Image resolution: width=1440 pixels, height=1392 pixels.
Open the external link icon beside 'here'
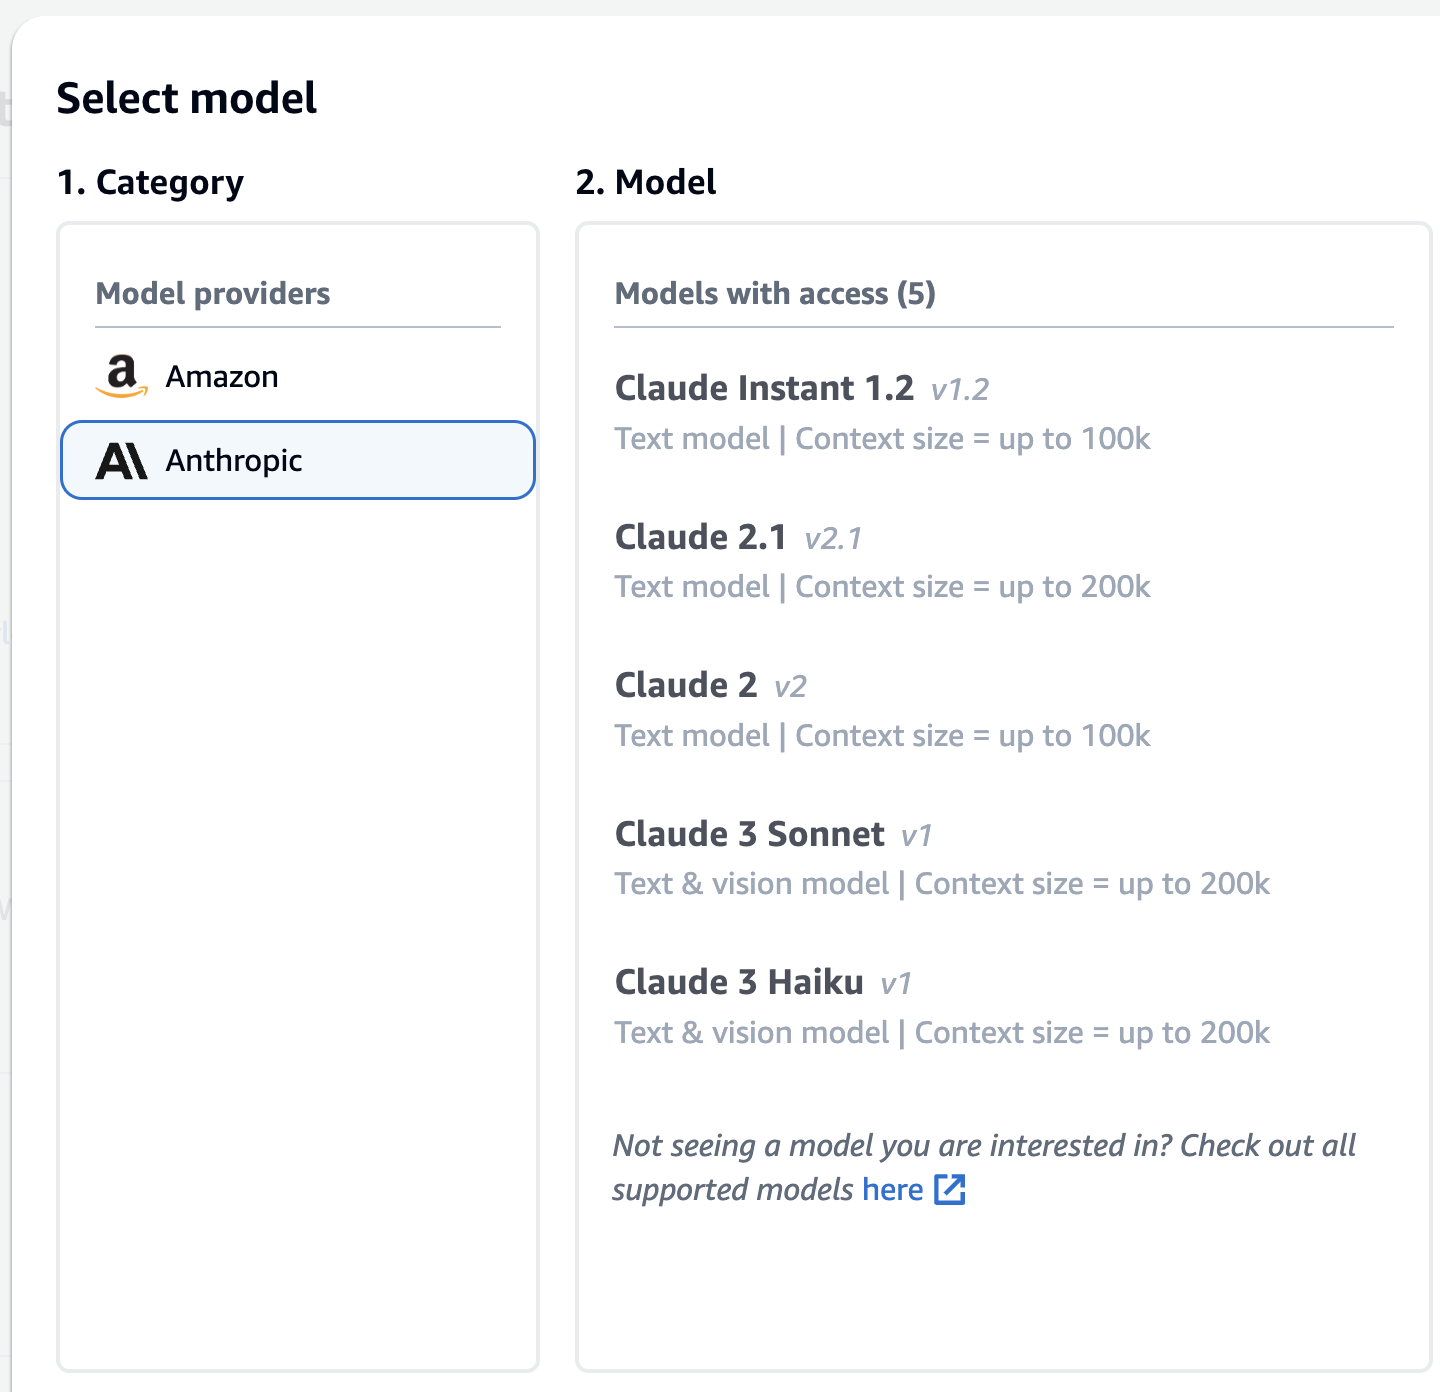[x=949, y=1189]
